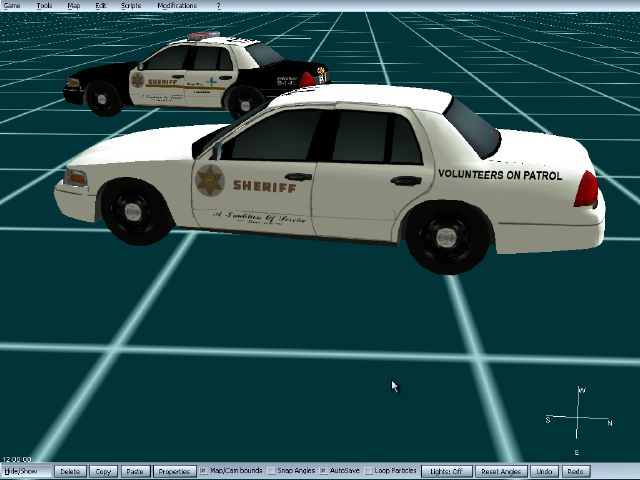640x480 pixels.
Task: Click the Reset Angles button
Action: tap(501, 471)
